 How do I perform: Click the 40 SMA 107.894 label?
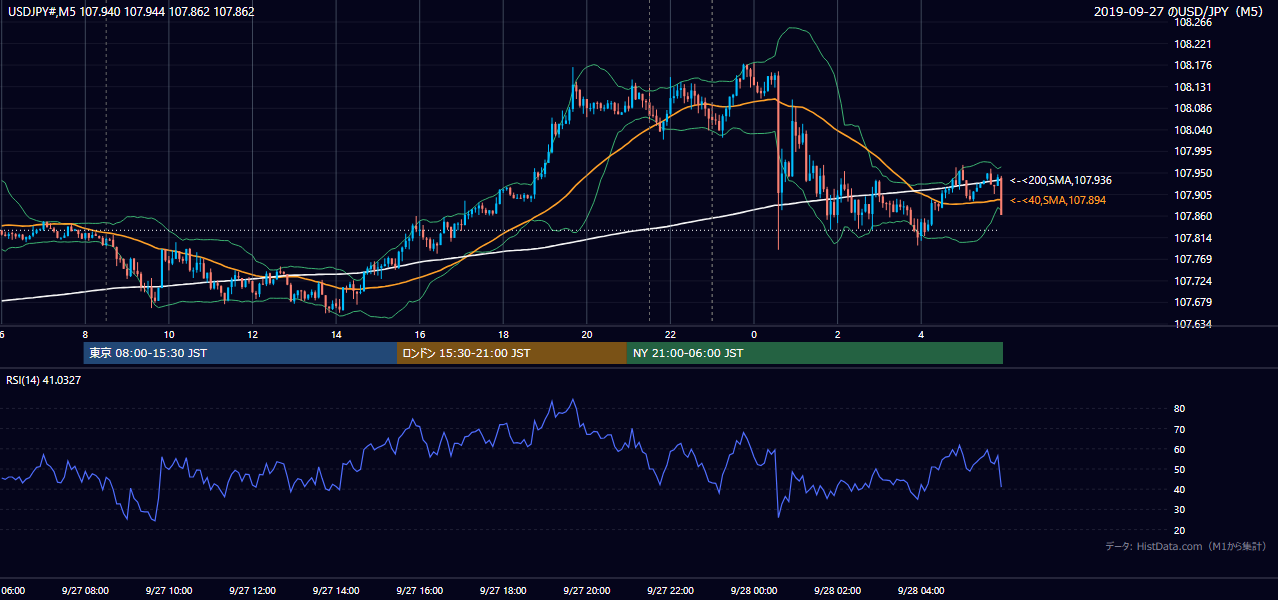pyautogui.click(x=1058, y=201)
